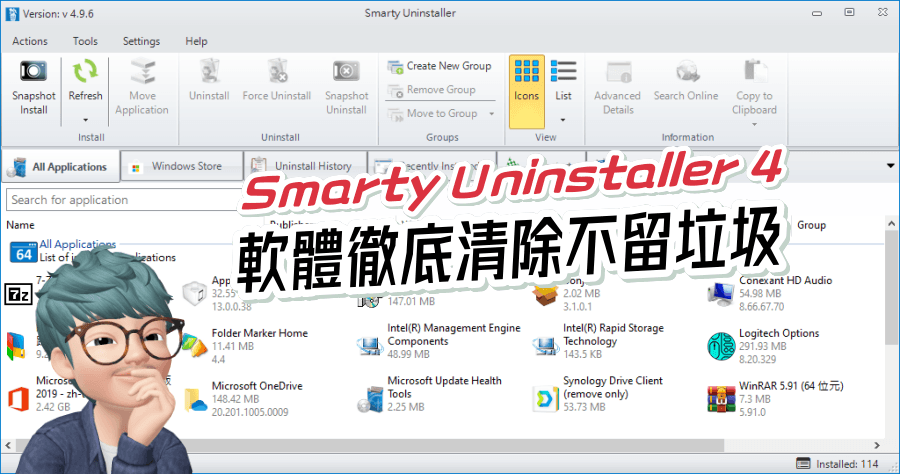The width and height of the screenshot is (900, 474).
Task: Select Intel(R) Management Engine Components icon
Action: pyautogui.click(x=370, y=345)
